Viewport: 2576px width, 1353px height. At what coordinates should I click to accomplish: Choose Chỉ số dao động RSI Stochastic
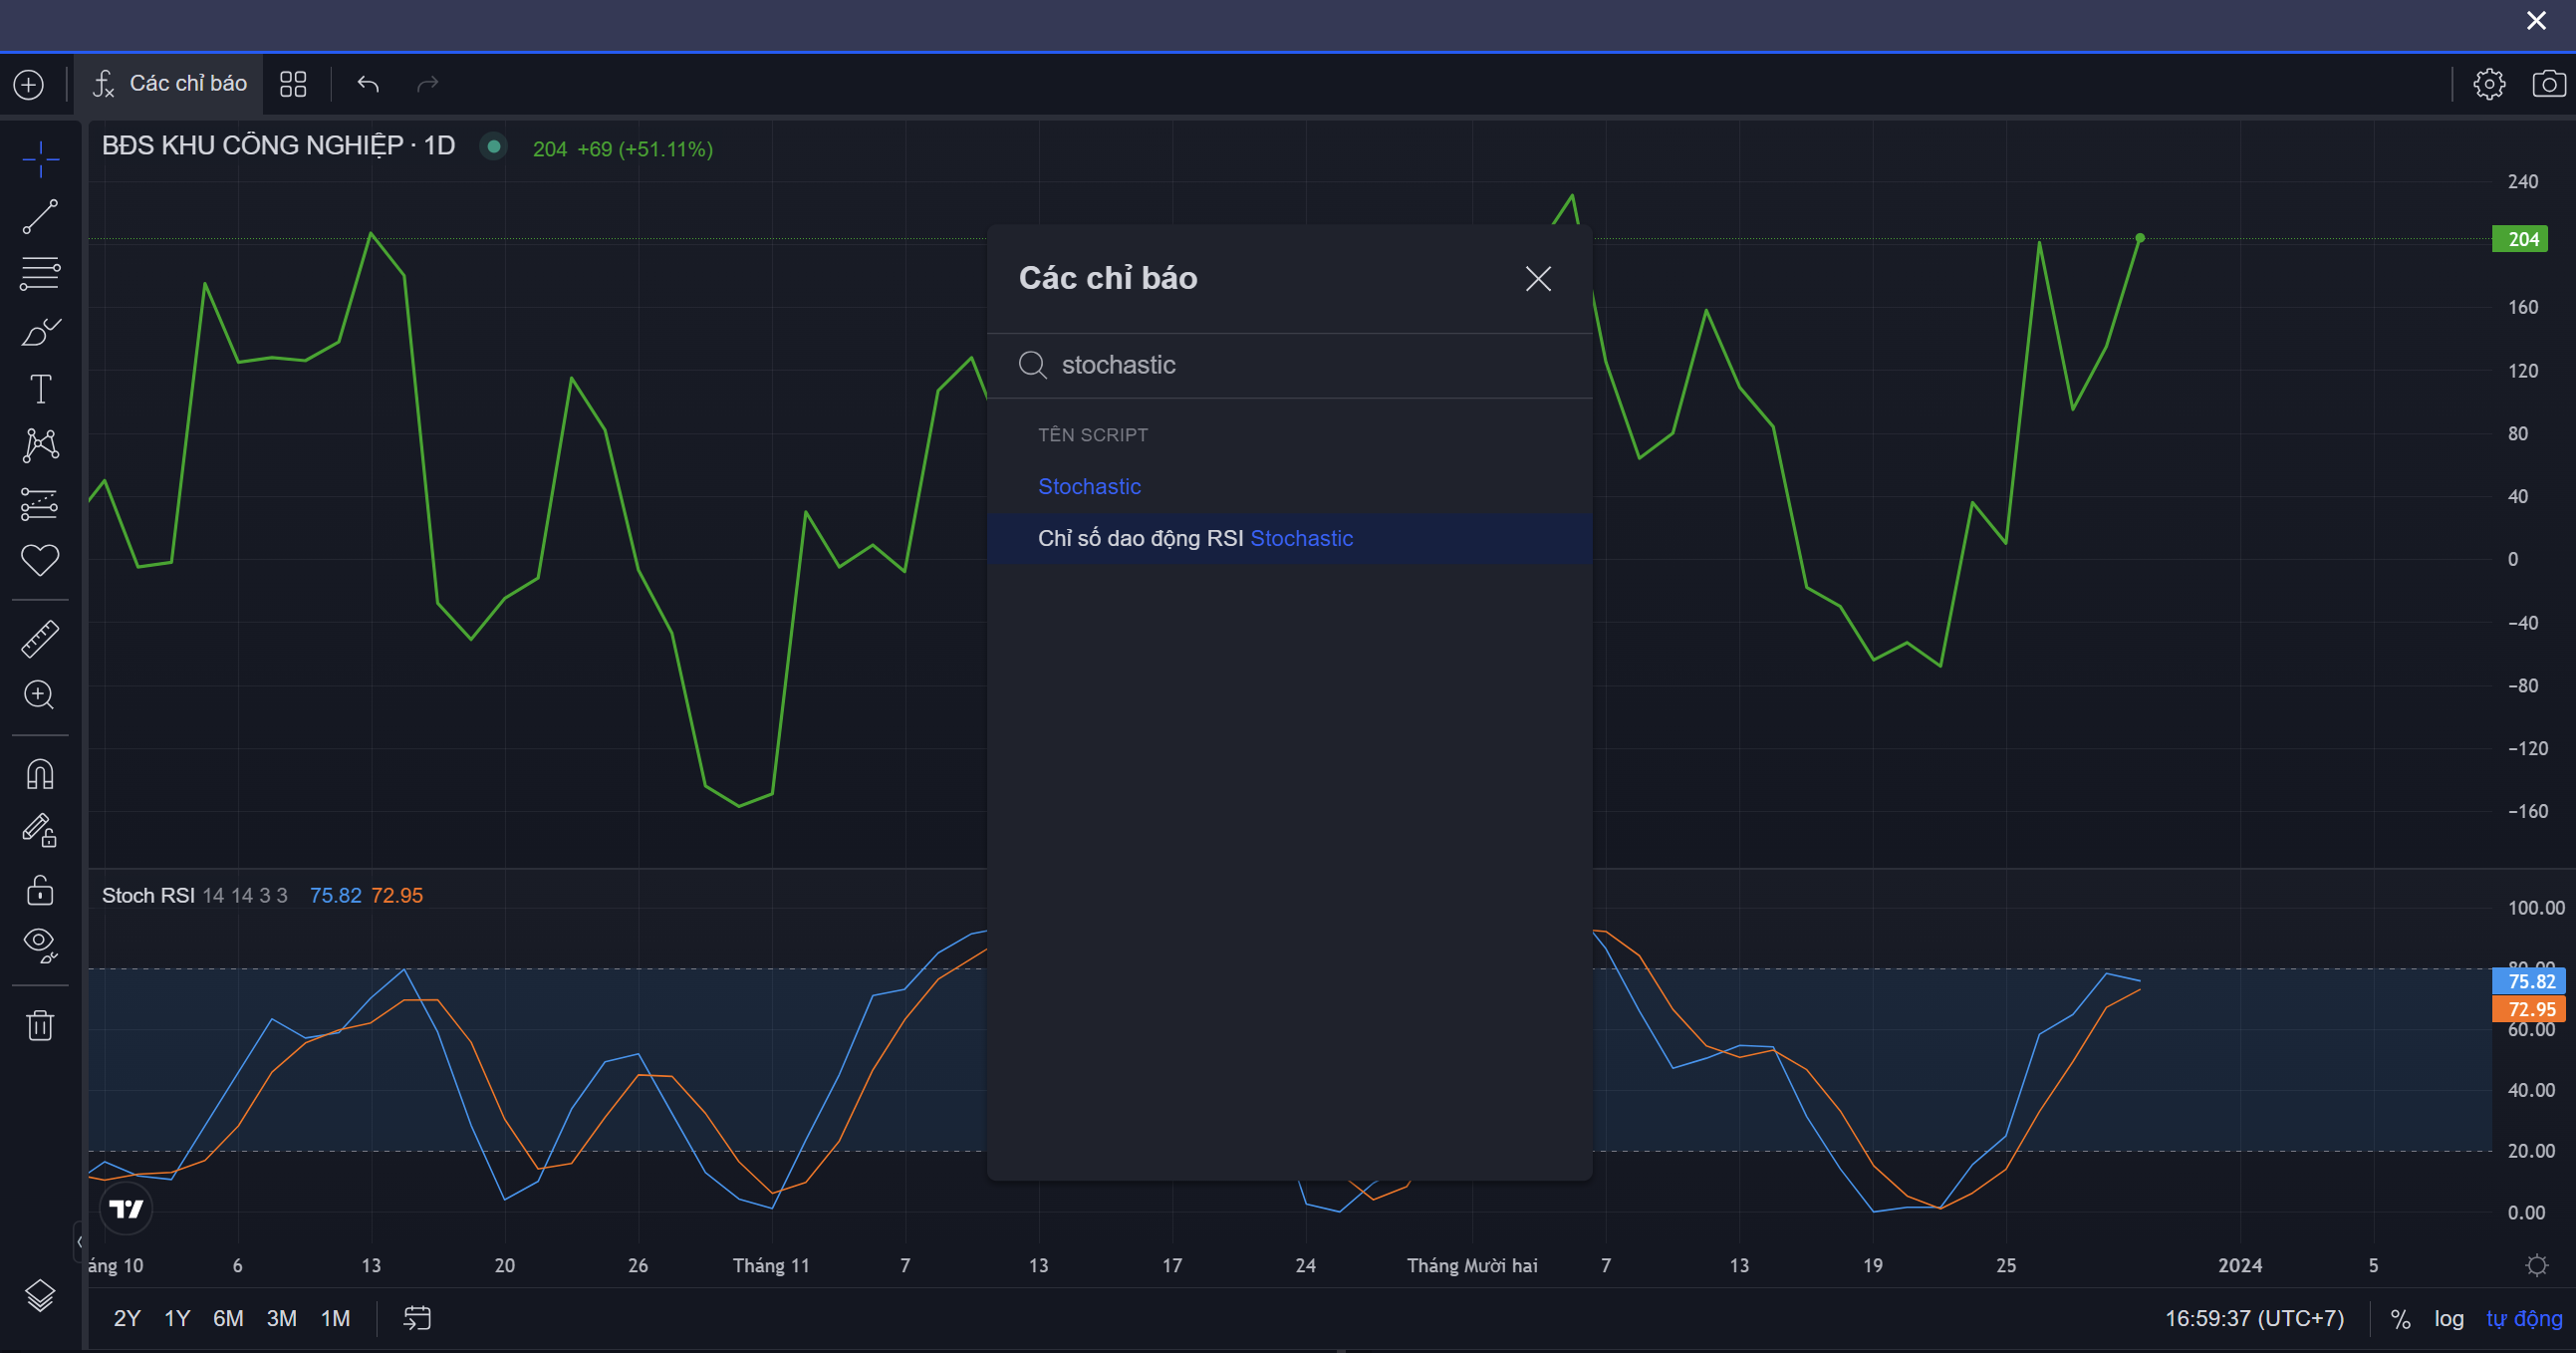point(1195,538)
